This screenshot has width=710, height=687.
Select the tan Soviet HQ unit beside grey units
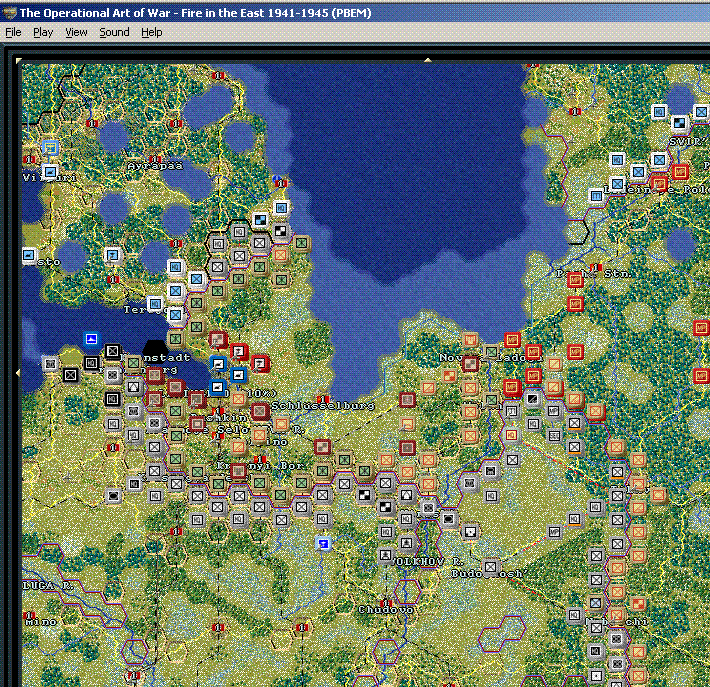click(511, 435)
